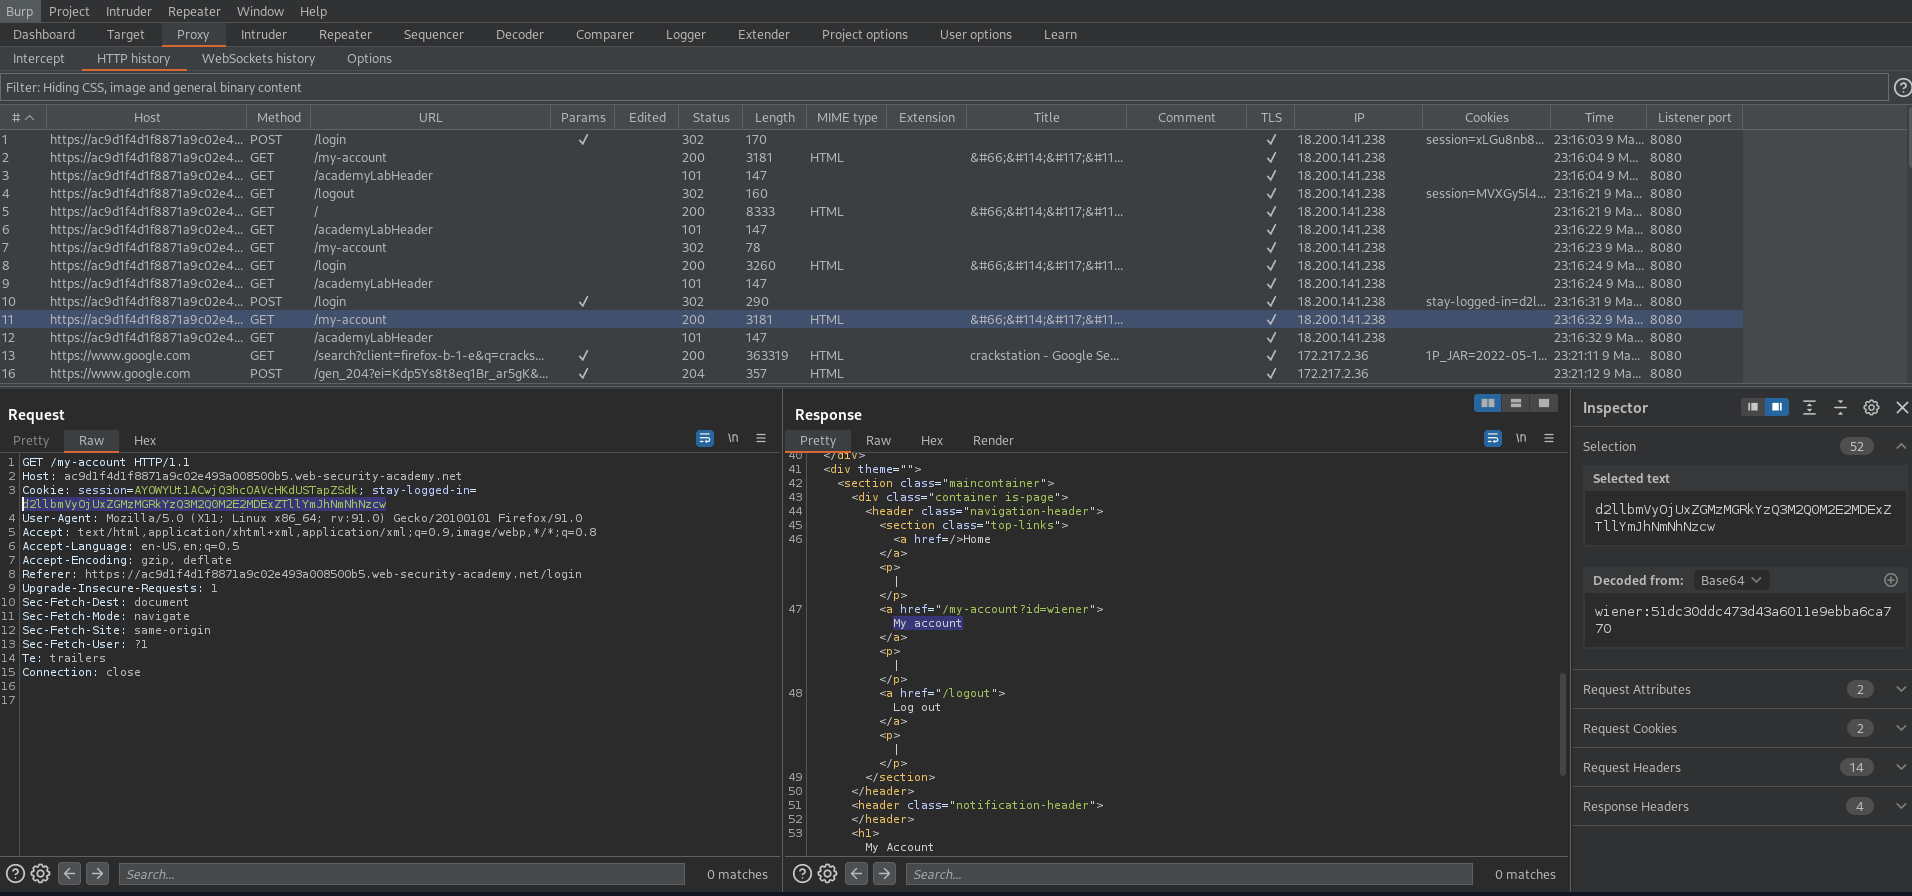Dock Inspector panel to the left
Screen dimensions: 1912x896
click(1752, 407)
